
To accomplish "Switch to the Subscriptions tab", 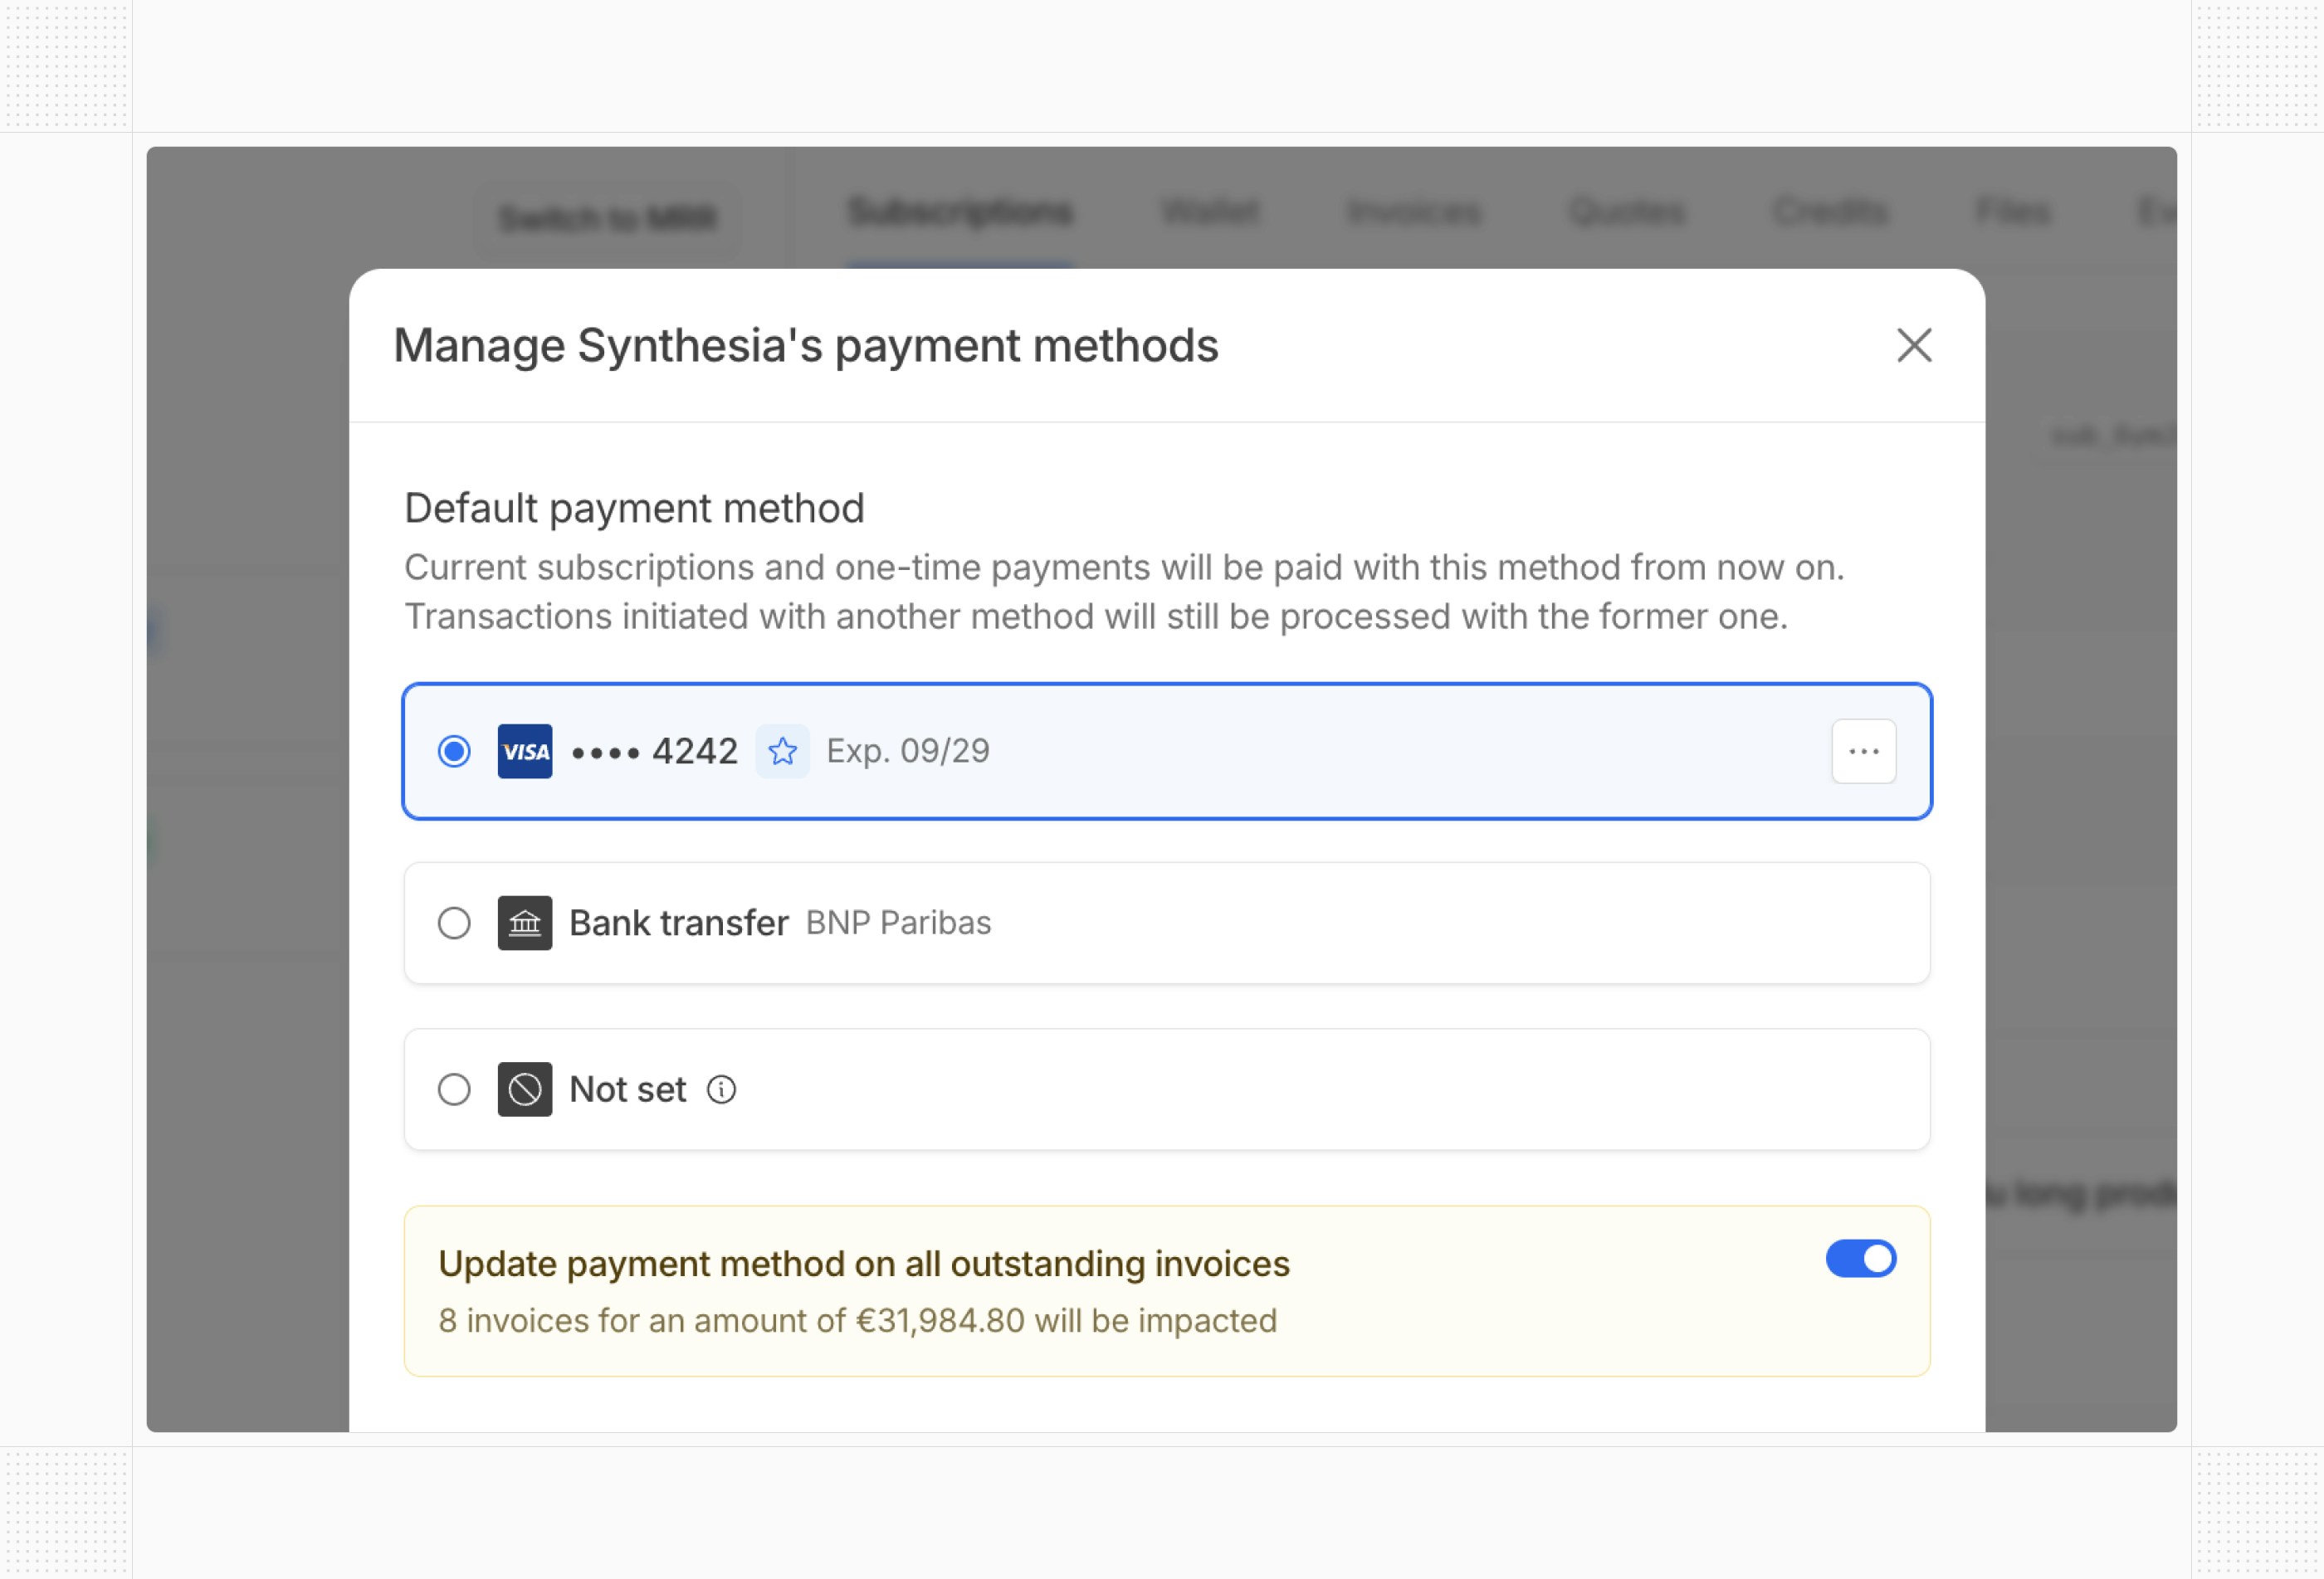I will click(x=960, y=212).
